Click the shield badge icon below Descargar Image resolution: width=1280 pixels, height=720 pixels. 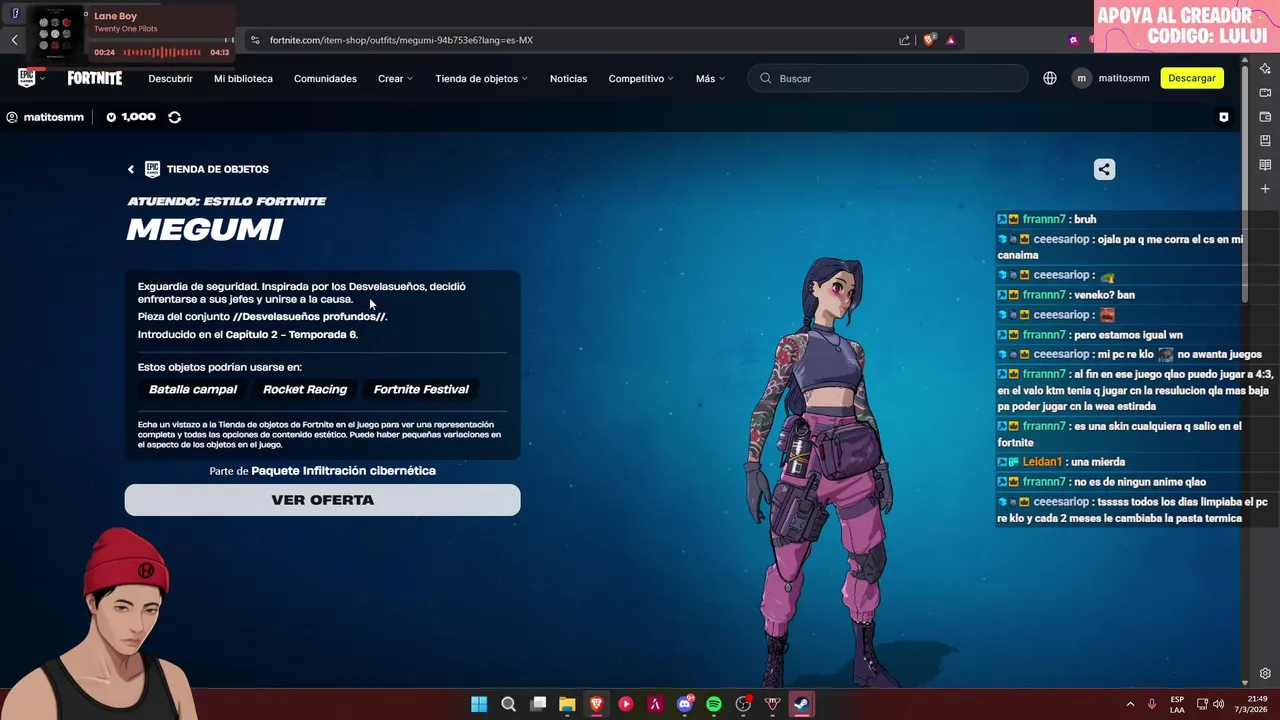click(x=1224, y=117)
